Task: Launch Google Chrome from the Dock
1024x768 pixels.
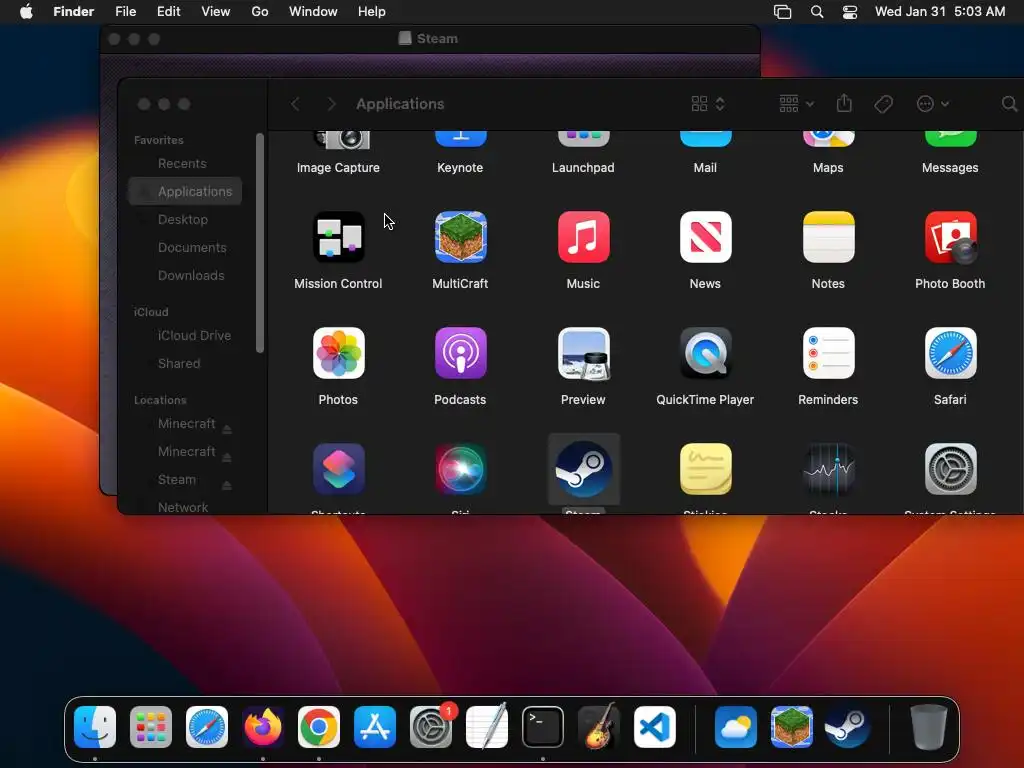Action: click(319, 727)
